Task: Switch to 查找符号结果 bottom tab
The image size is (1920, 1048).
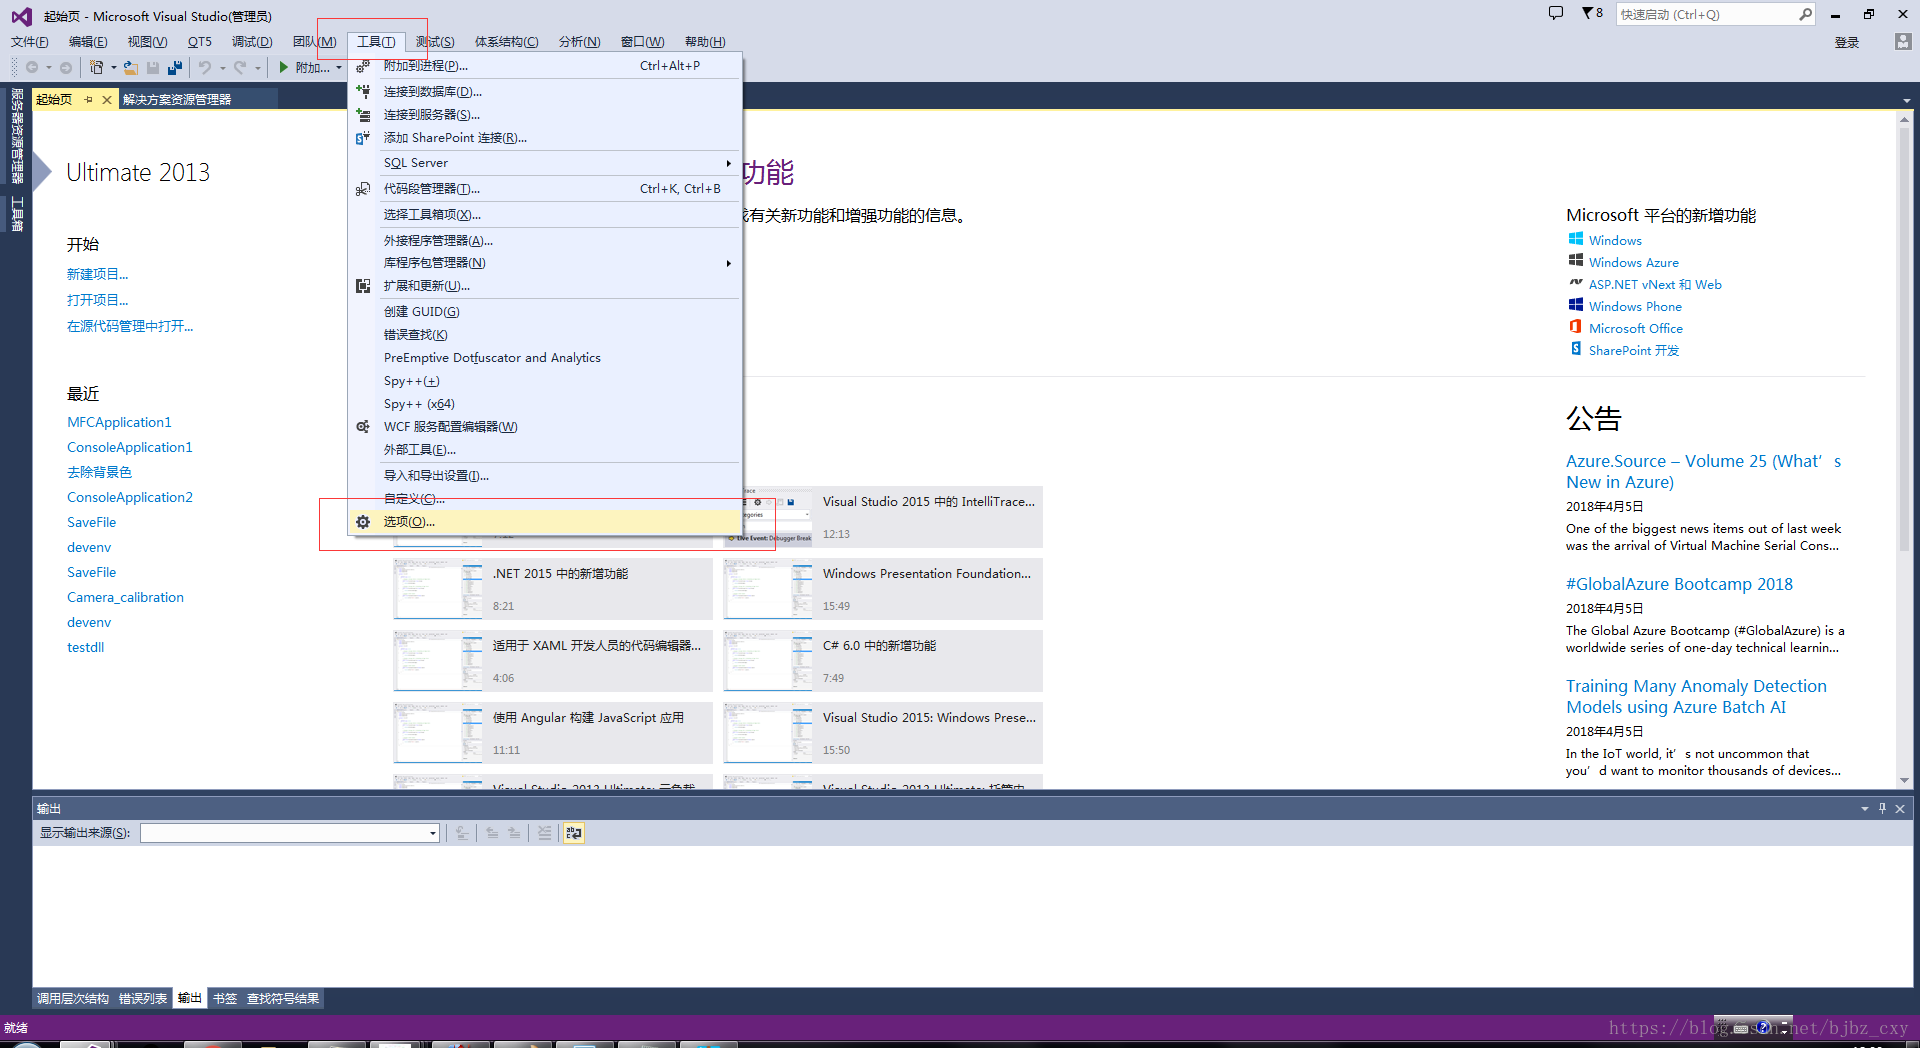Action: tap(283, 998)
